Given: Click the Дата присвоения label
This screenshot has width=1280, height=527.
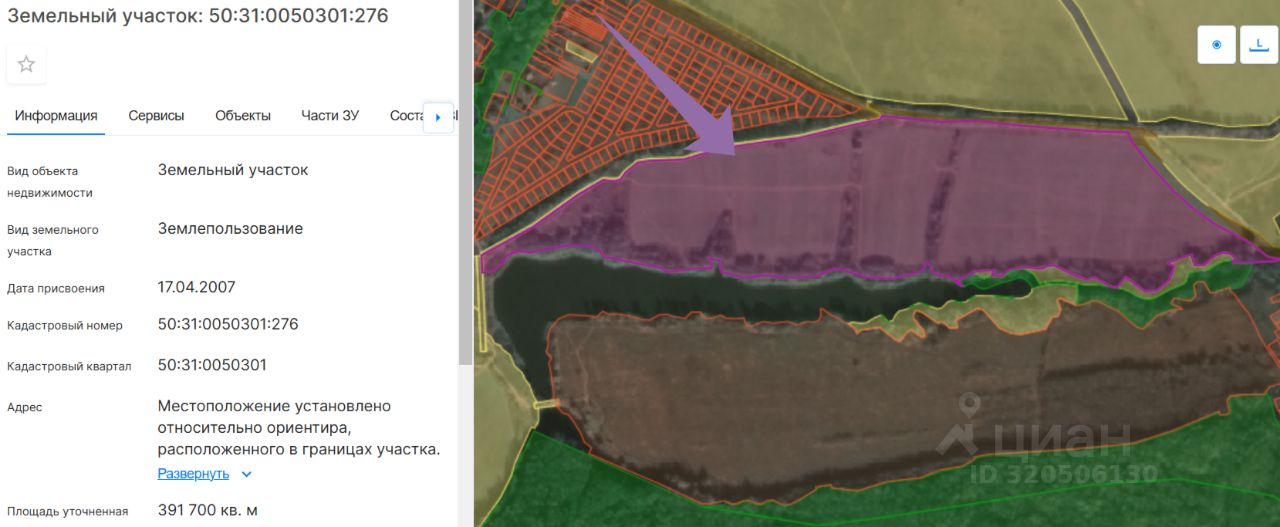Looking at the screenshot, I should tap(56, 288).
